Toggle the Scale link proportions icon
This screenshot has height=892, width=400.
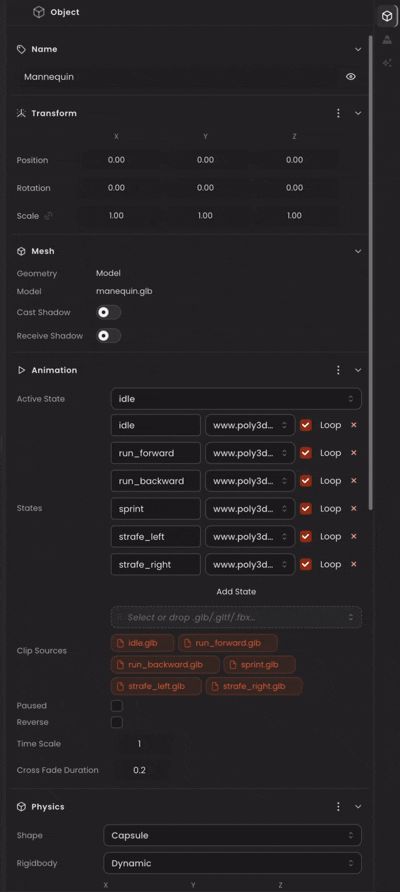pos(48,216)
